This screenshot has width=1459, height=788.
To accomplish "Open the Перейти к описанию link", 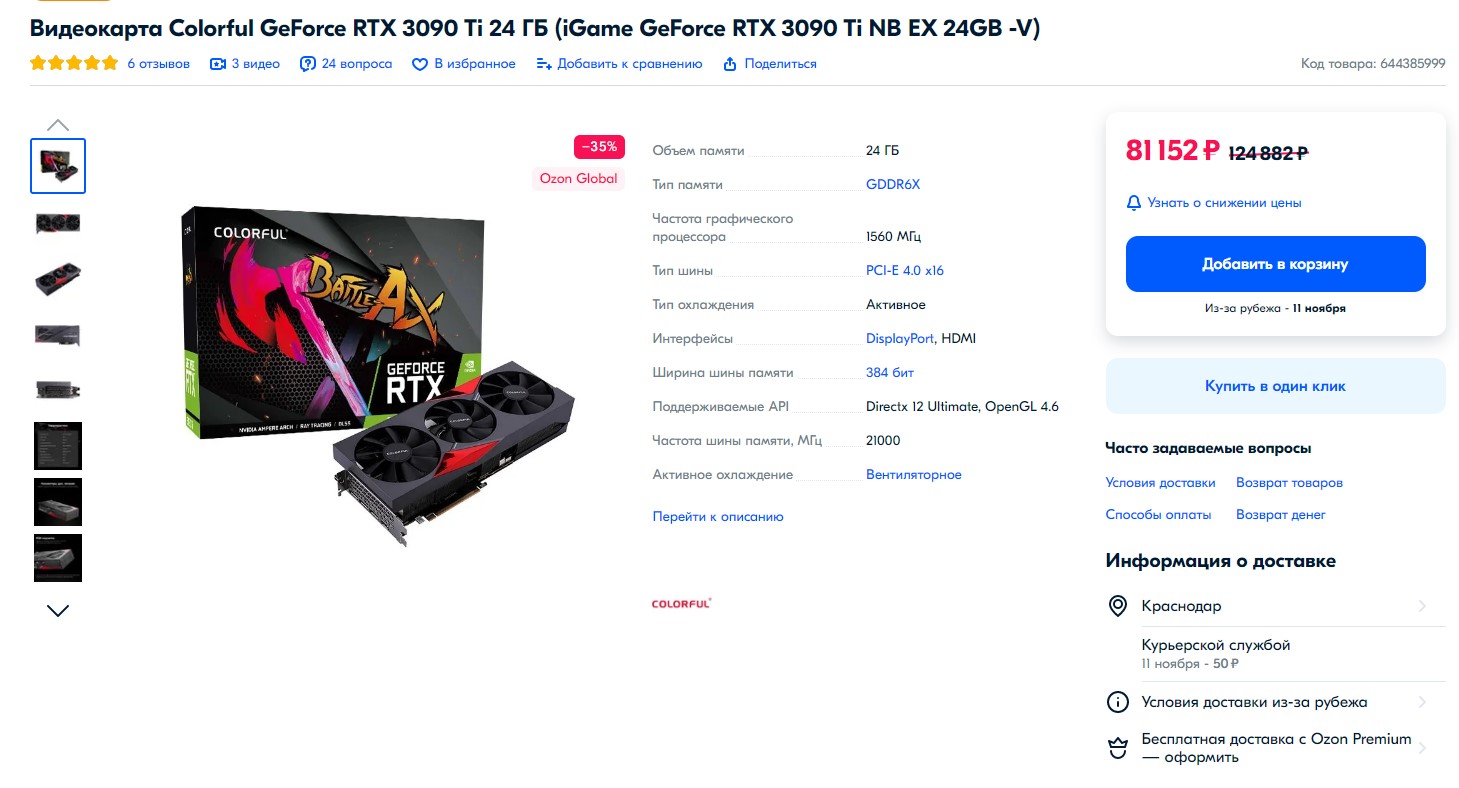I will coord(718,517).
